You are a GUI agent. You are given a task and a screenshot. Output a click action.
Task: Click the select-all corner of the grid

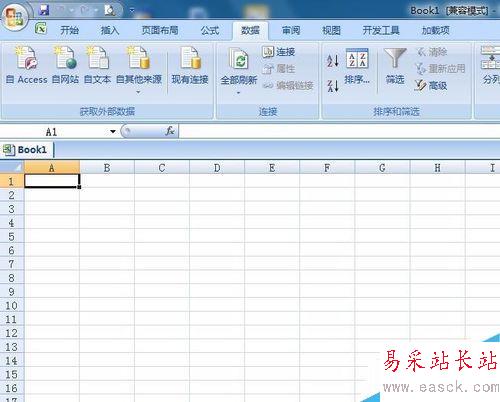(x=12, y=167)
